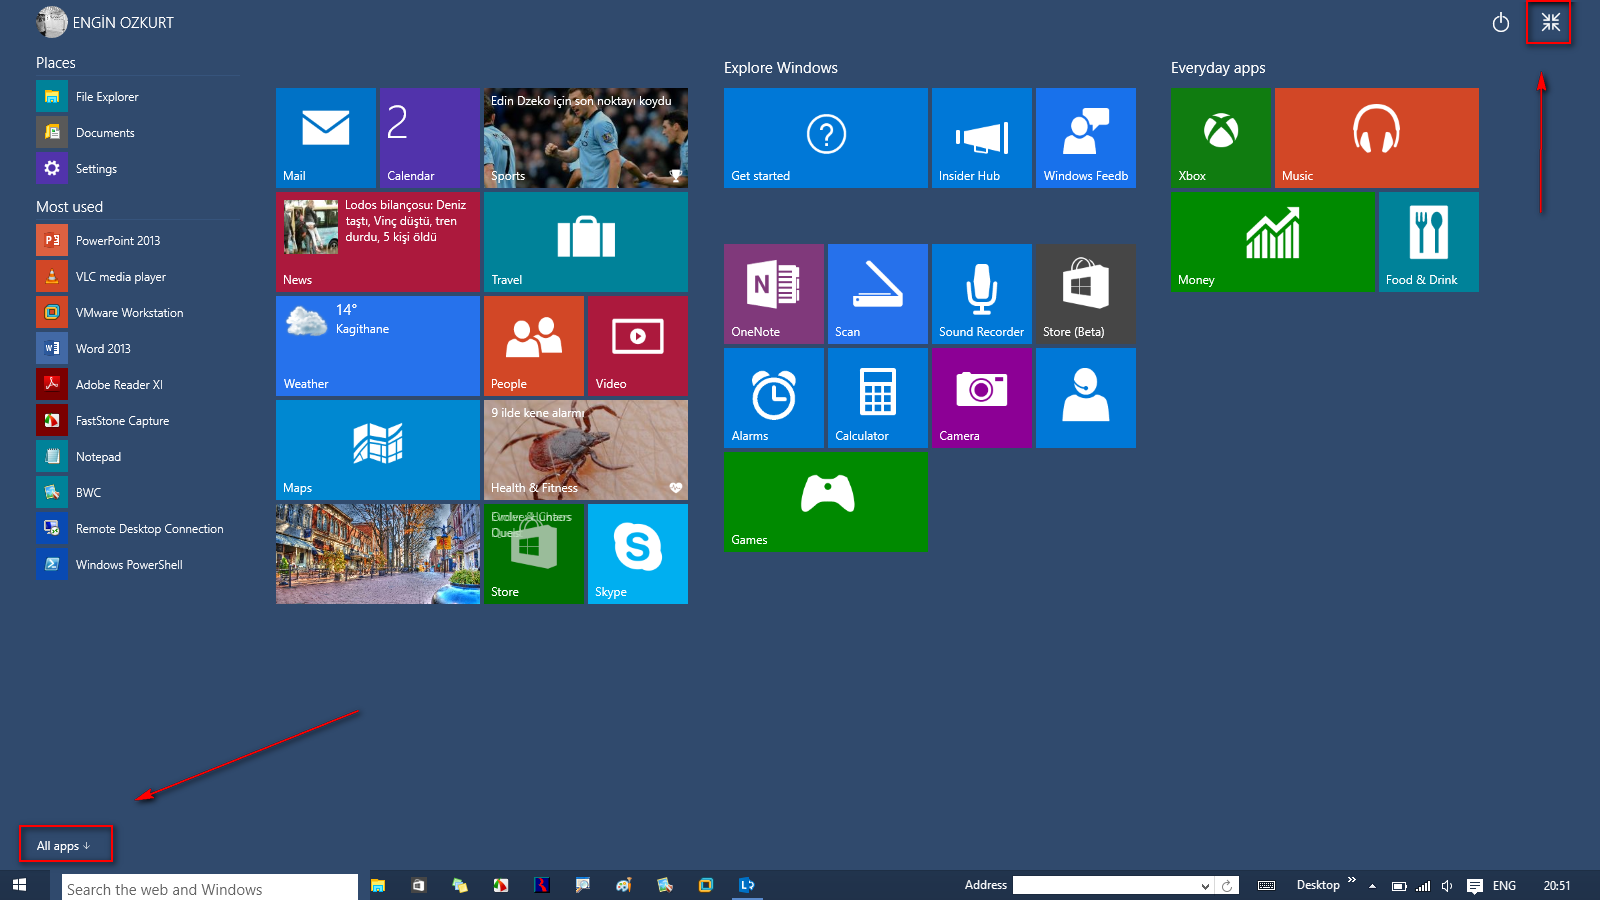Open the green Store tile
Image resolution: width=1600 pixels, height=900 pixels.
534,554
